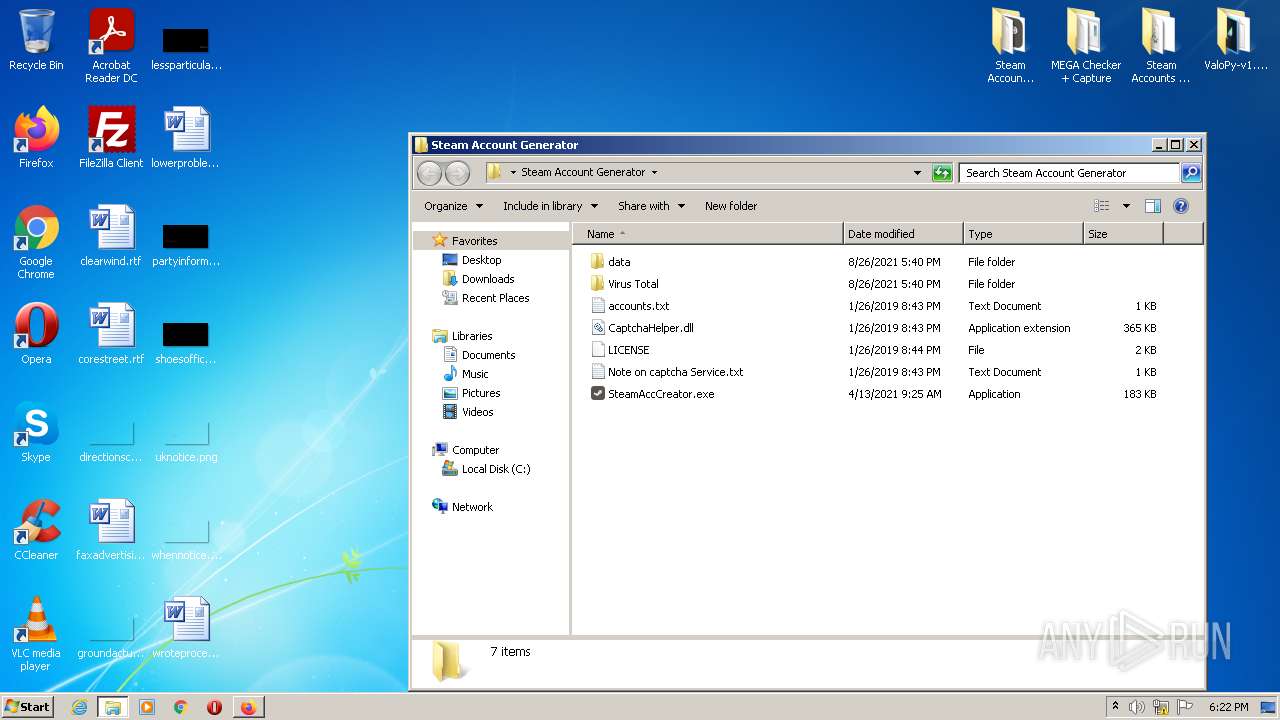Viewport: 1280px width, 720px height.
Task: Select the Virus Total folder icon
Action: pos(598,284)
